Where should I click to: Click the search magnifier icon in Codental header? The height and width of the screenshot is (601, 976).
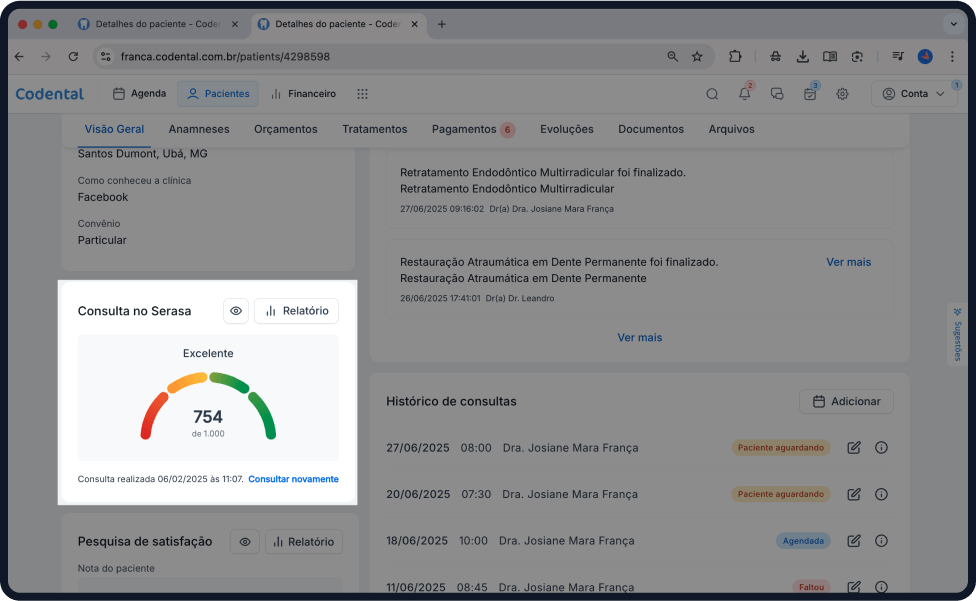pyautogui.click(x=712, y=94)
